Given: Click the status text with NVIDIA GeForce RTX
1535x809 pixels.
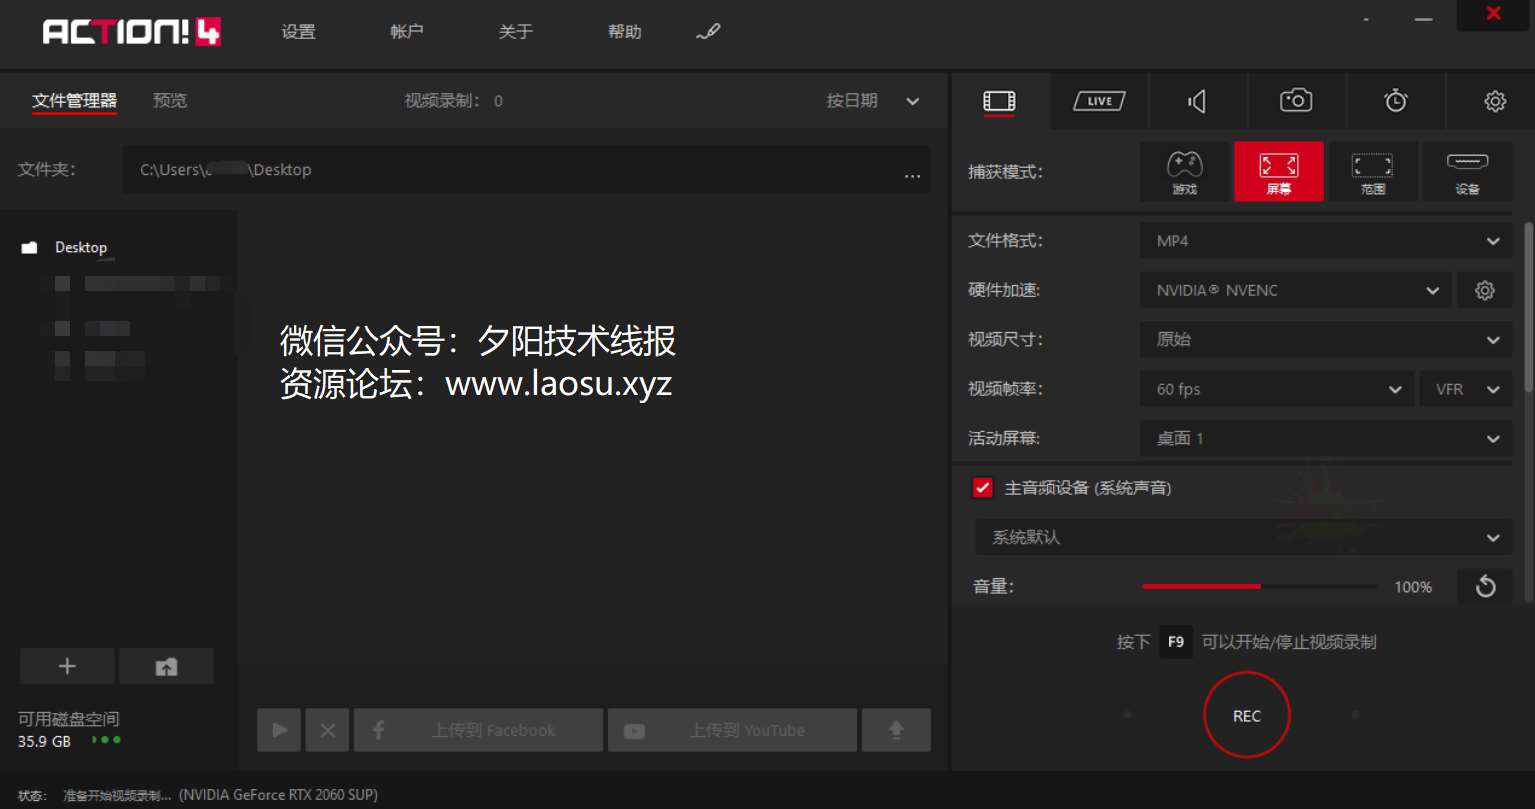Looking at the screenshot, I should tap(220, 796).
